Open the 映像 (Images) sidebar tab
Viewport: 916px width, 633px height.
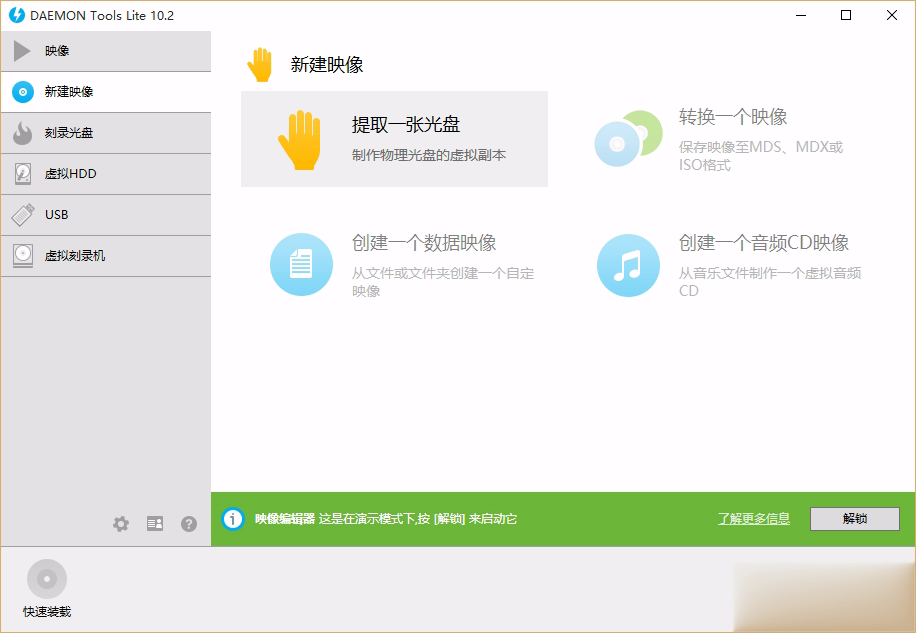pos(106,51)
